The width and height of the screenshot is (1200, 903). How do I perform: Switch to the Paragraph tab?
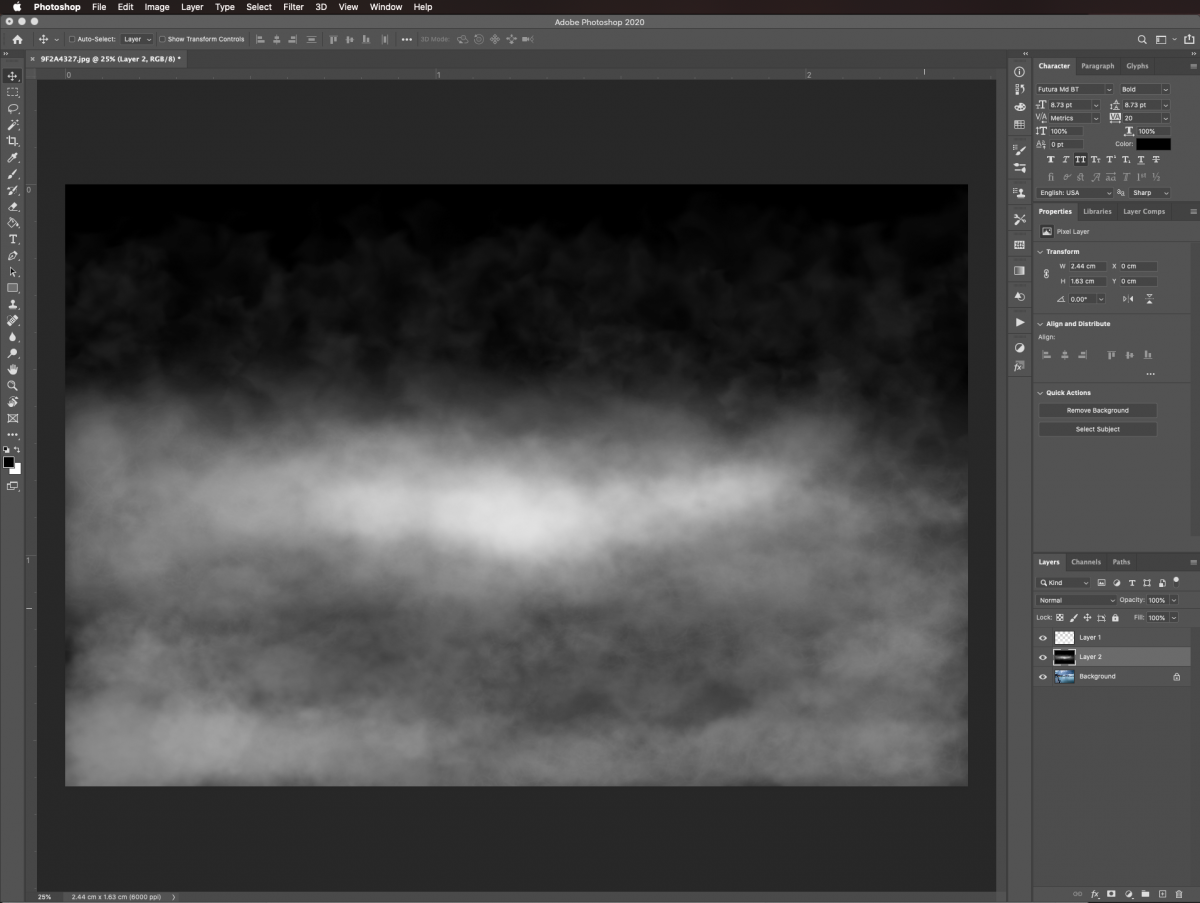click(1097, 66)
